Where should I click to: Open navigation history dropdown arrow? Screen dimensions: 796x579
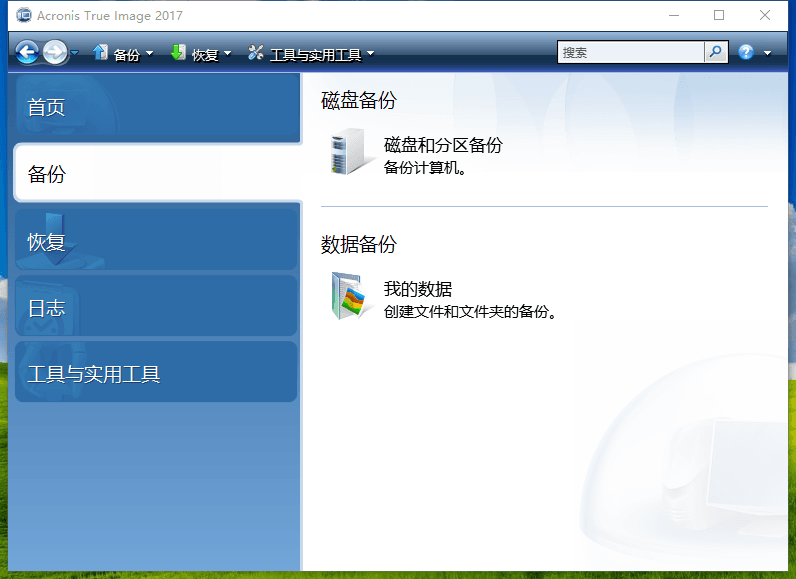click(75, 52)
